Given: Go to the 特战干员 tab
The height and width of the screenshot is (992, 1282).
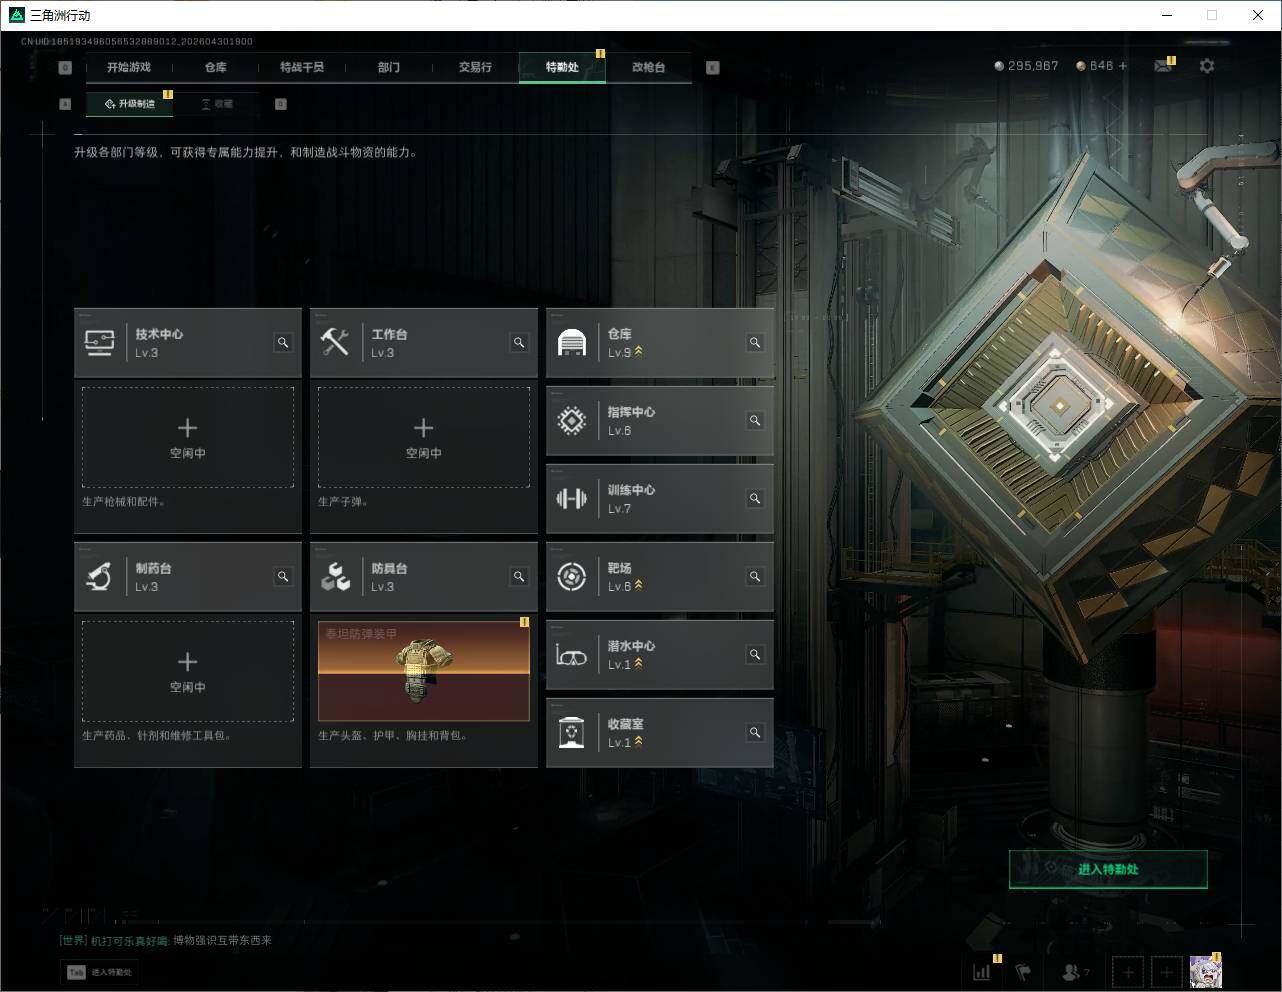Looking at the screenshot, I should pyautogui.click(x=302, y=67).
